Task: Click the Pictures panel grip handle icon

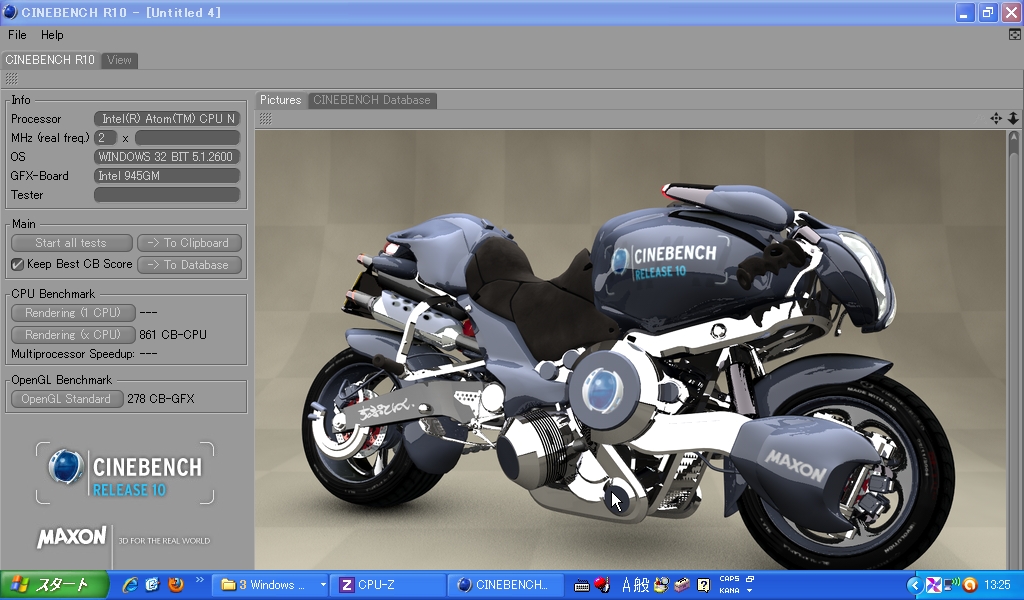Action: coord(265,119)
